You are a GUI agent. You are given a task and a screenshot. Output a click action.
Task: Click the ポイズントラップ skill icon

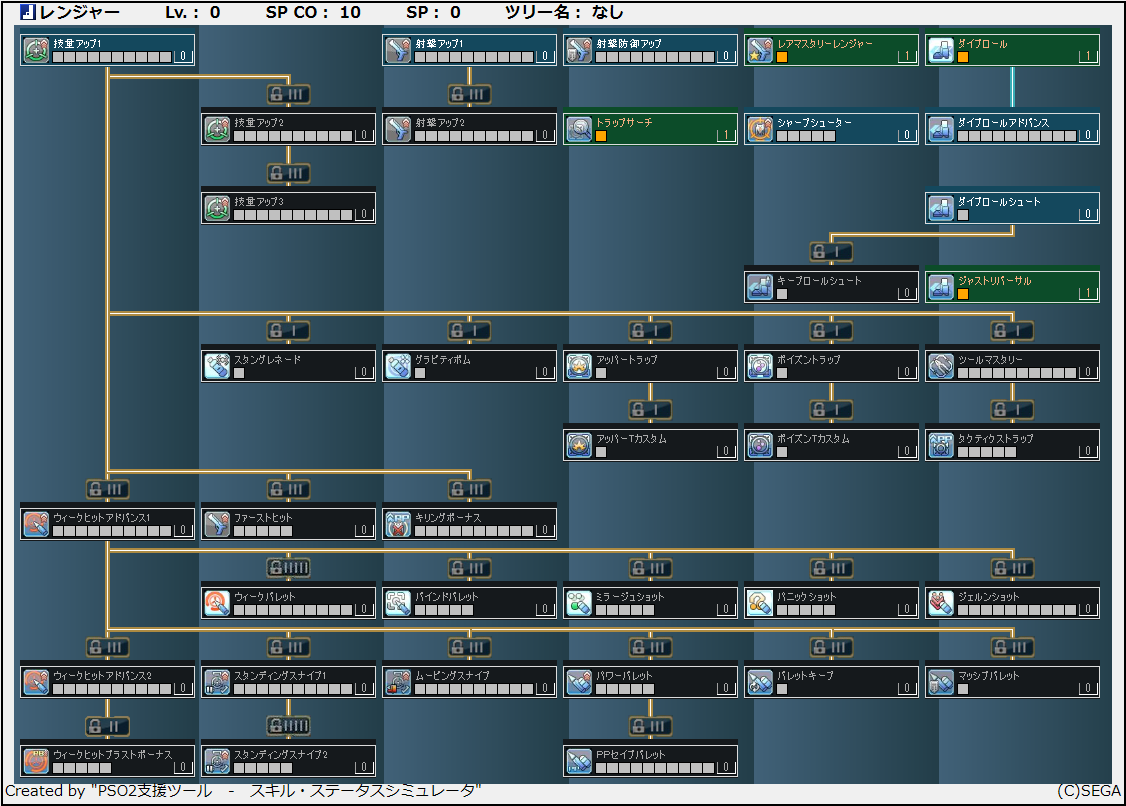click(x=761, y=366)
